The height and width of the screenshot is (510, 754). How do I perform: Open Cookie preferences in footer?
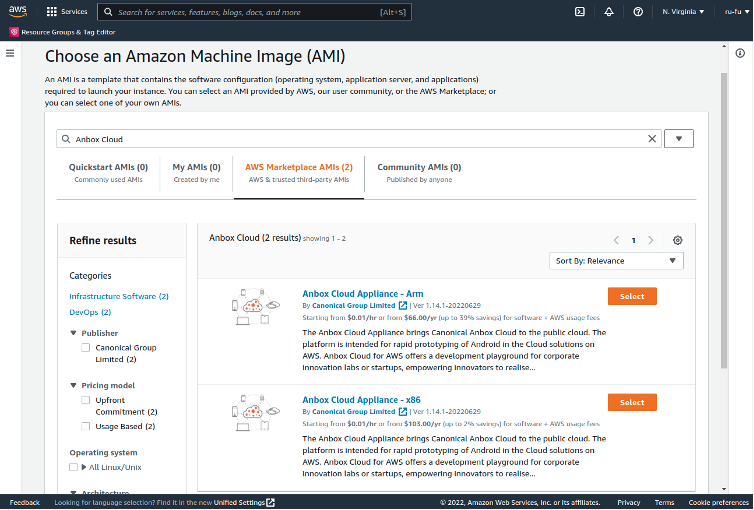718,502
